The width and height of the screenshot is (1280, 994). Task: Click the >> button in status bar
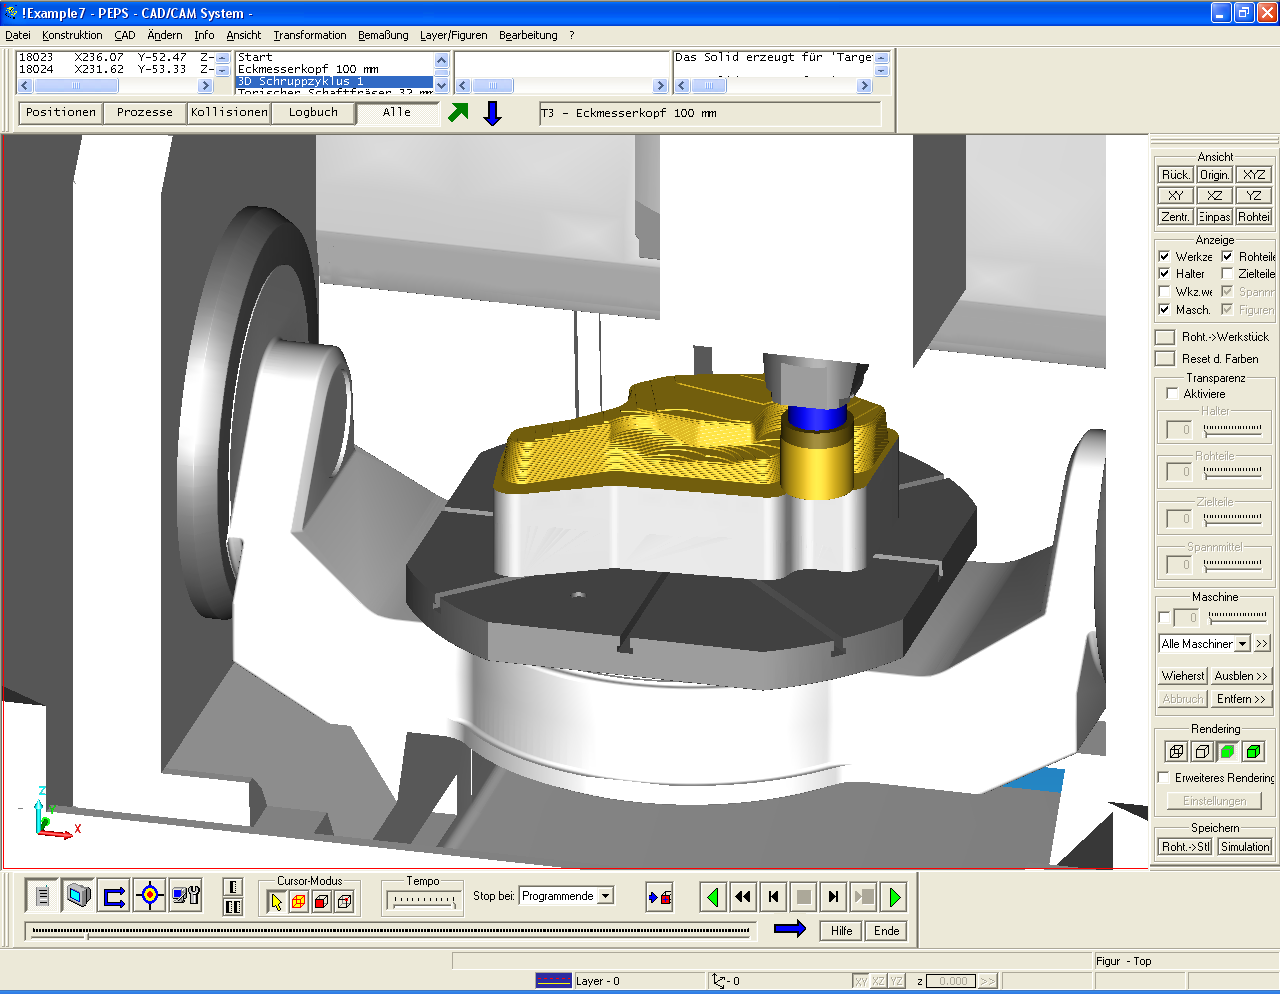(x=988, y=981)
